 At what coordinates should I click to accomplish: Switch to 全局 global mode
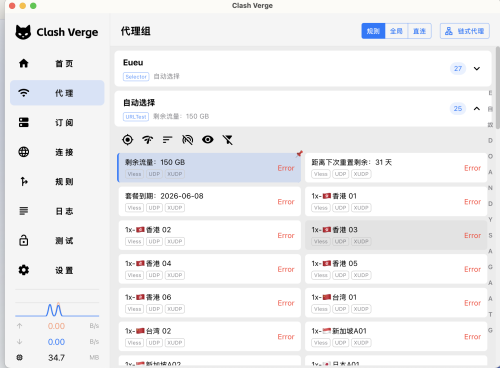(396, 31)
